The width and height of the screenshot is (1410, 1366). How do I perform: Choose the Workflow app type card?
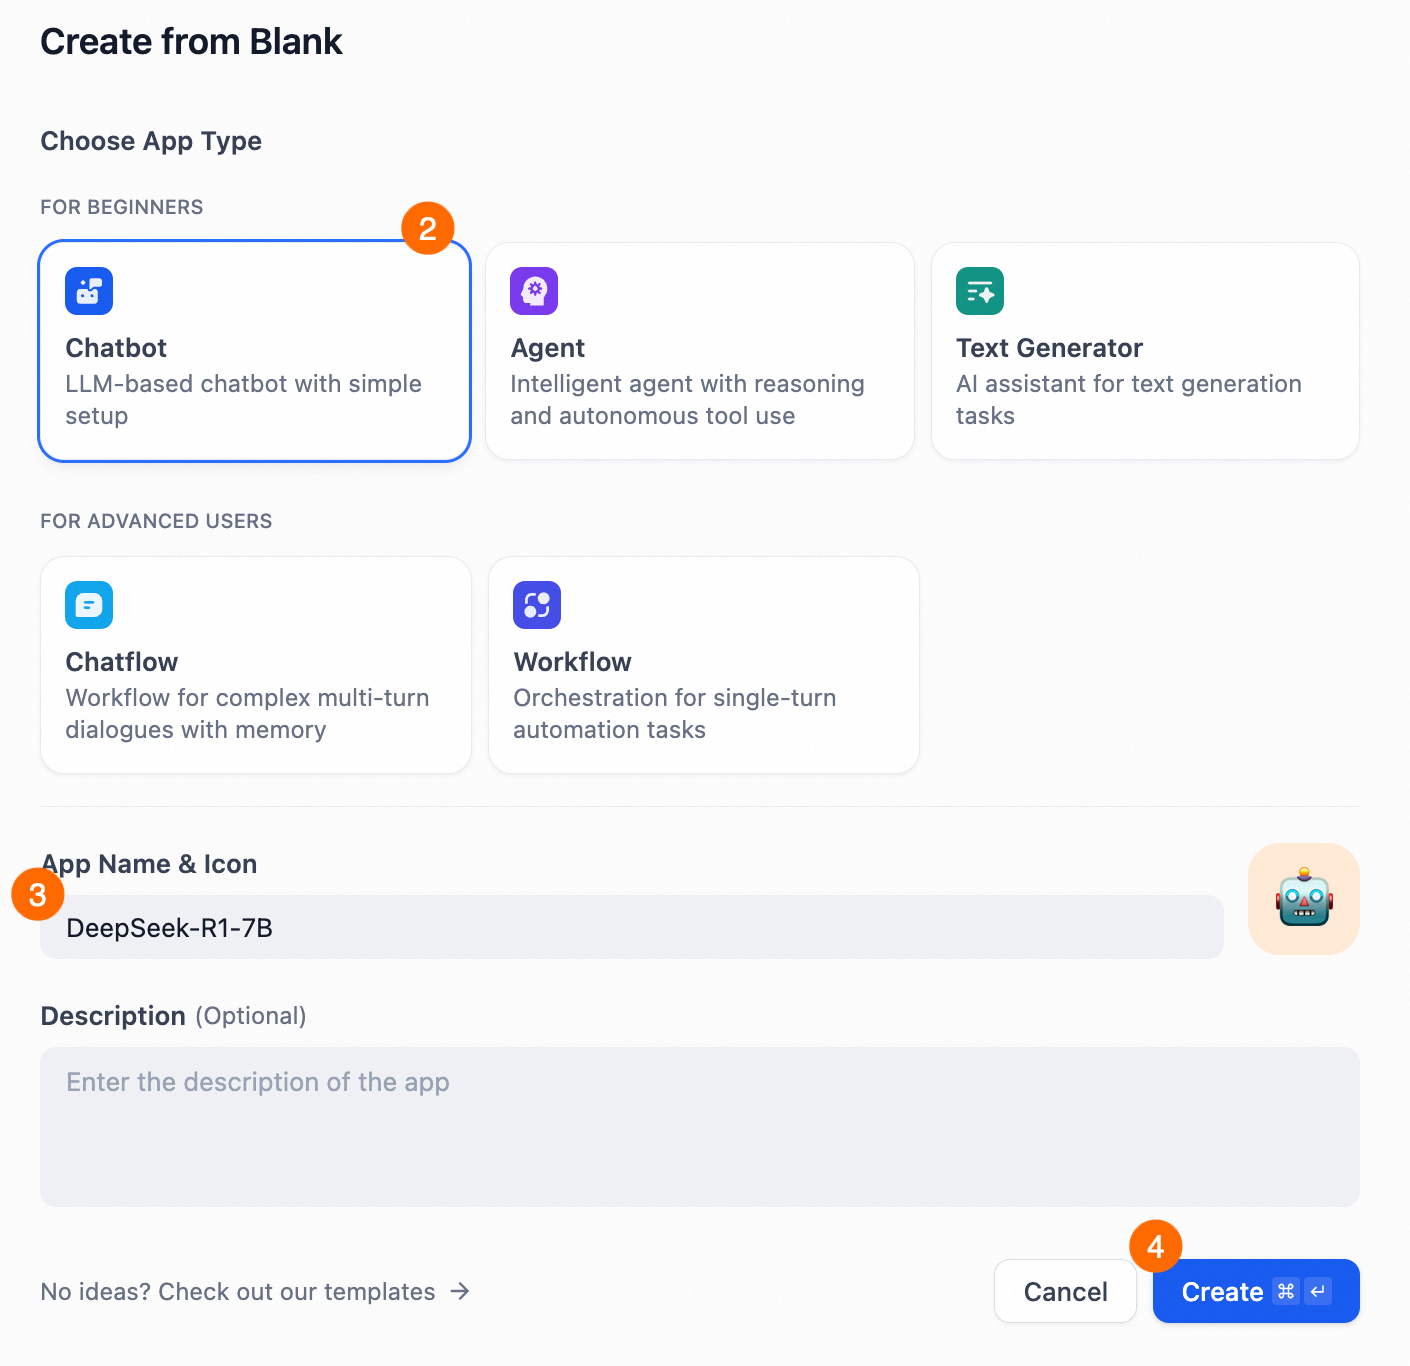(703, 665)
